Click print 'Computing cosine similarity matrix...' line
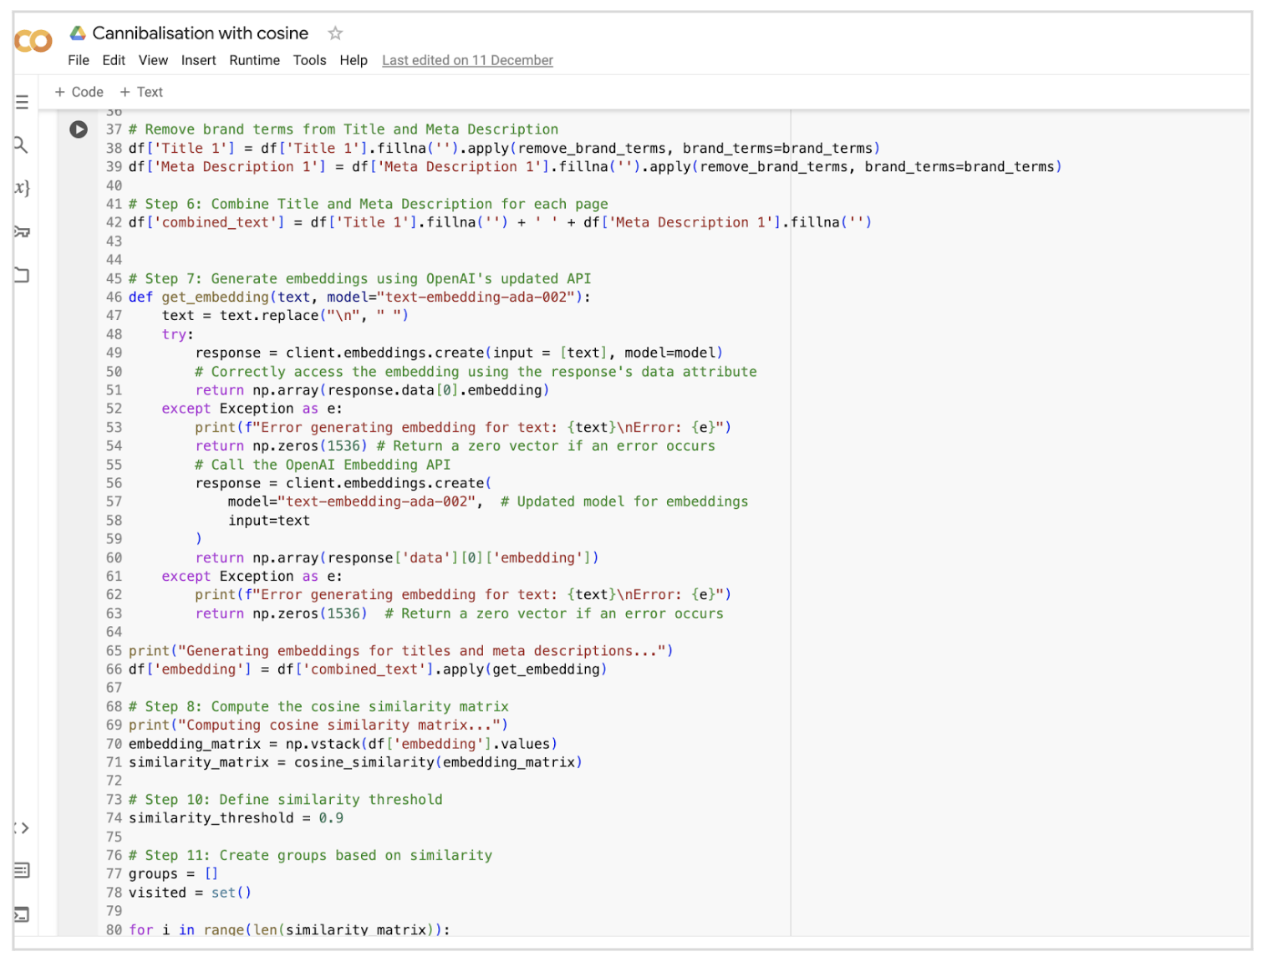The width and height of the screenshot is (1272, 960). pyautogui.click(x=318, y=725)
